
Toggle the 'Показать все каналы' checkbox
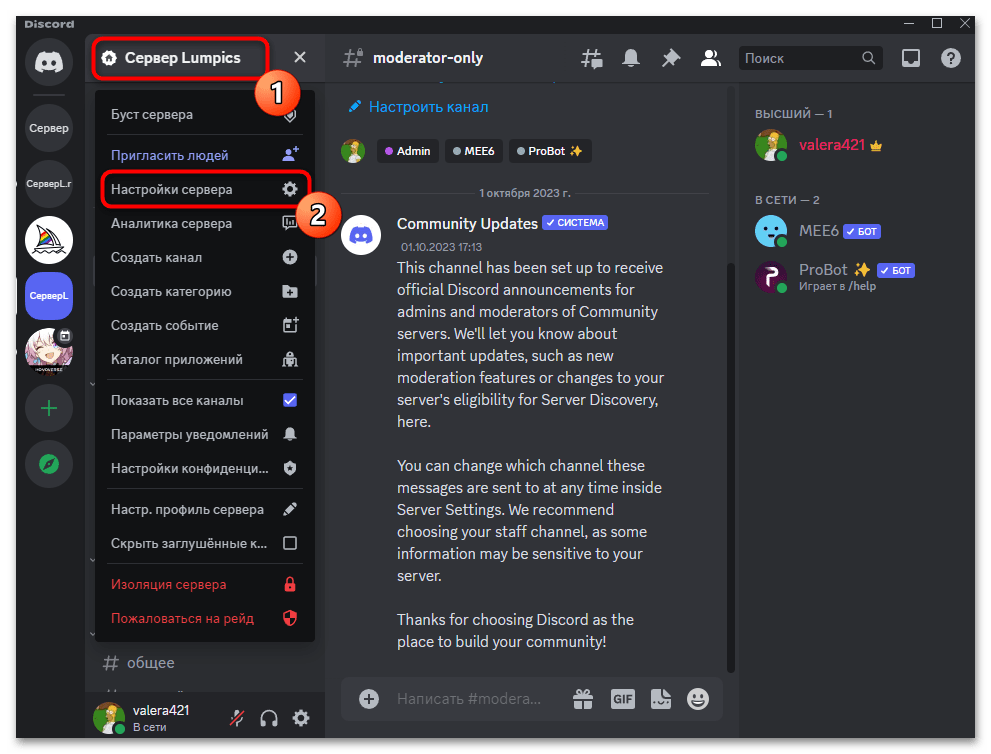290,400
